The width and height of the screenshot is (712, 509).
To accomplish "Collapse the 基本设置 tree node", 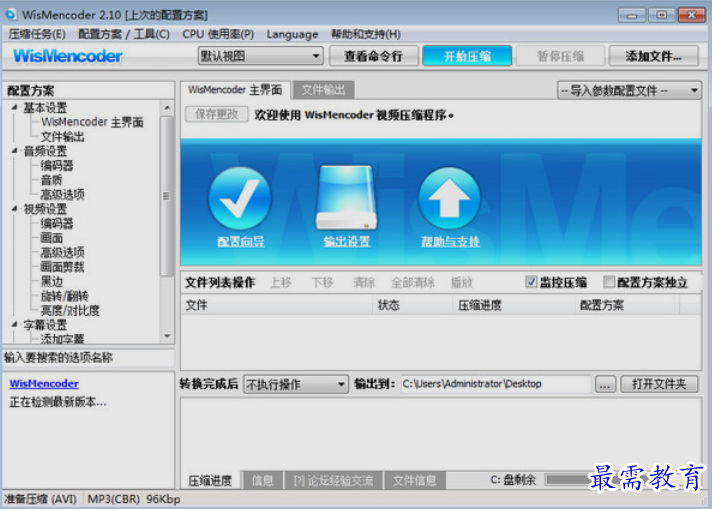I will 15,108.
